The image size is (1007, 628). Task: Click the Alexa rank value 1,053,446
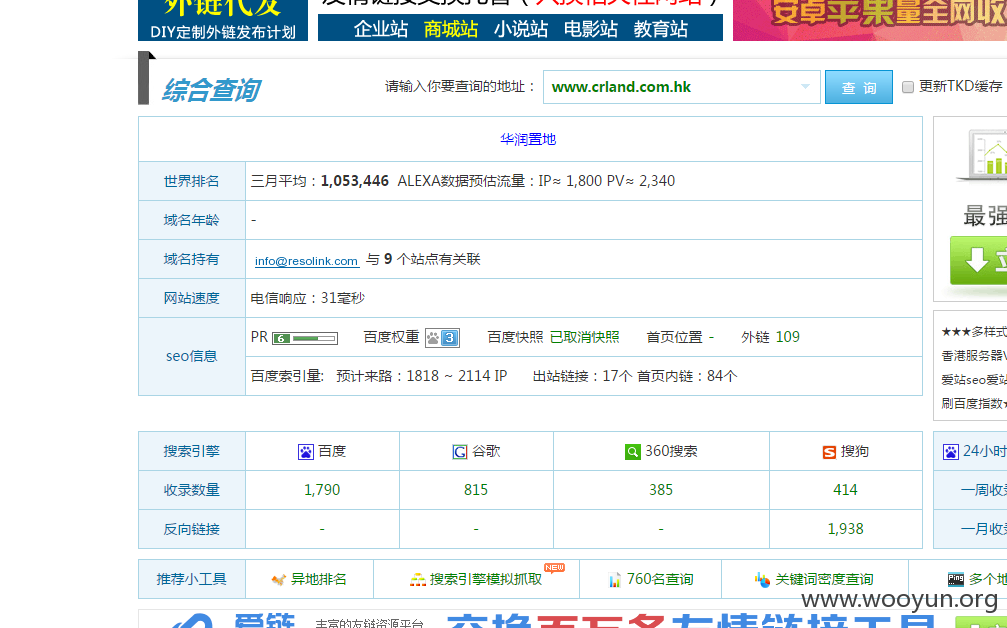coord(355,181)
